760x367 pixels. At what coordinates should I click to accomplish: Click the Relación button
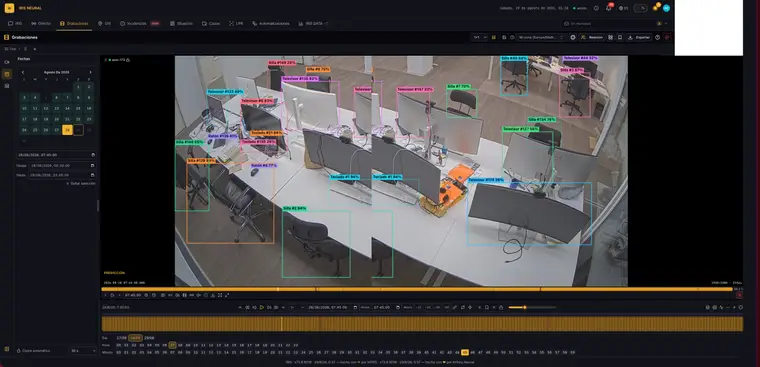[592, 37]
